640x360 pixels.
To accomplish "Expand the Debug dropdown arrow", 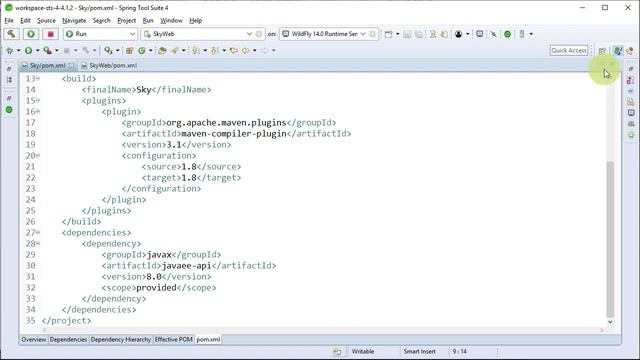I will coord(18,51).
